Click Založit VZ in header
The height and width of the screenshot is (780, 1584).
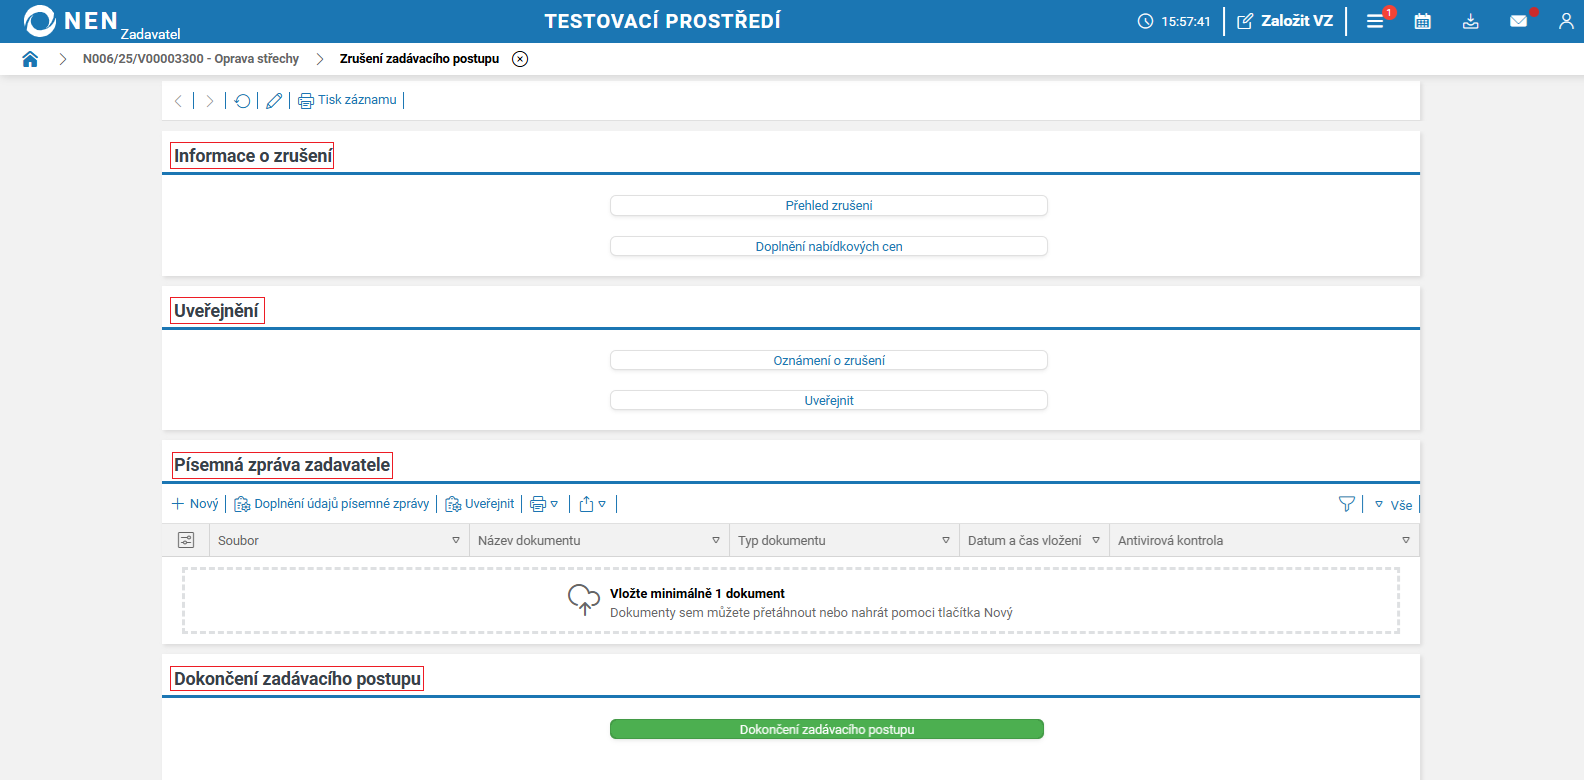pos(1285,21)
